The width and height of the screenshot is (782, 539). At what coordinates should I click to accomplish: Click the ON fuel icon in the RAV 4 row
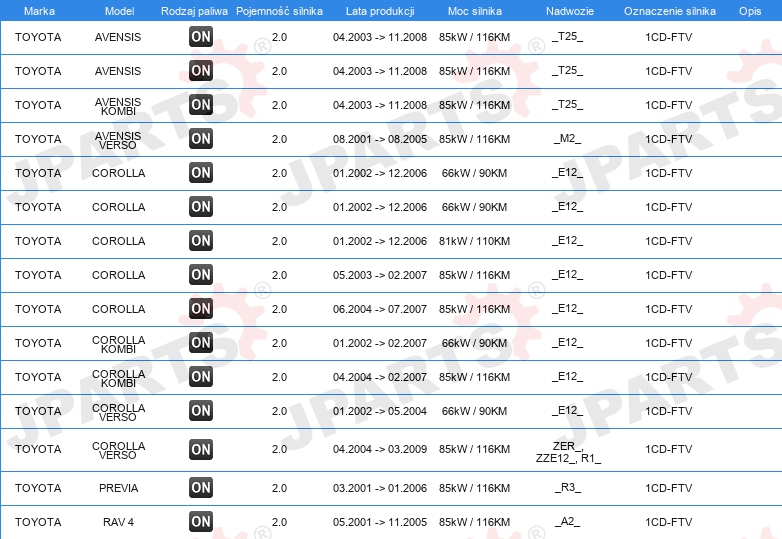[201, 522]
